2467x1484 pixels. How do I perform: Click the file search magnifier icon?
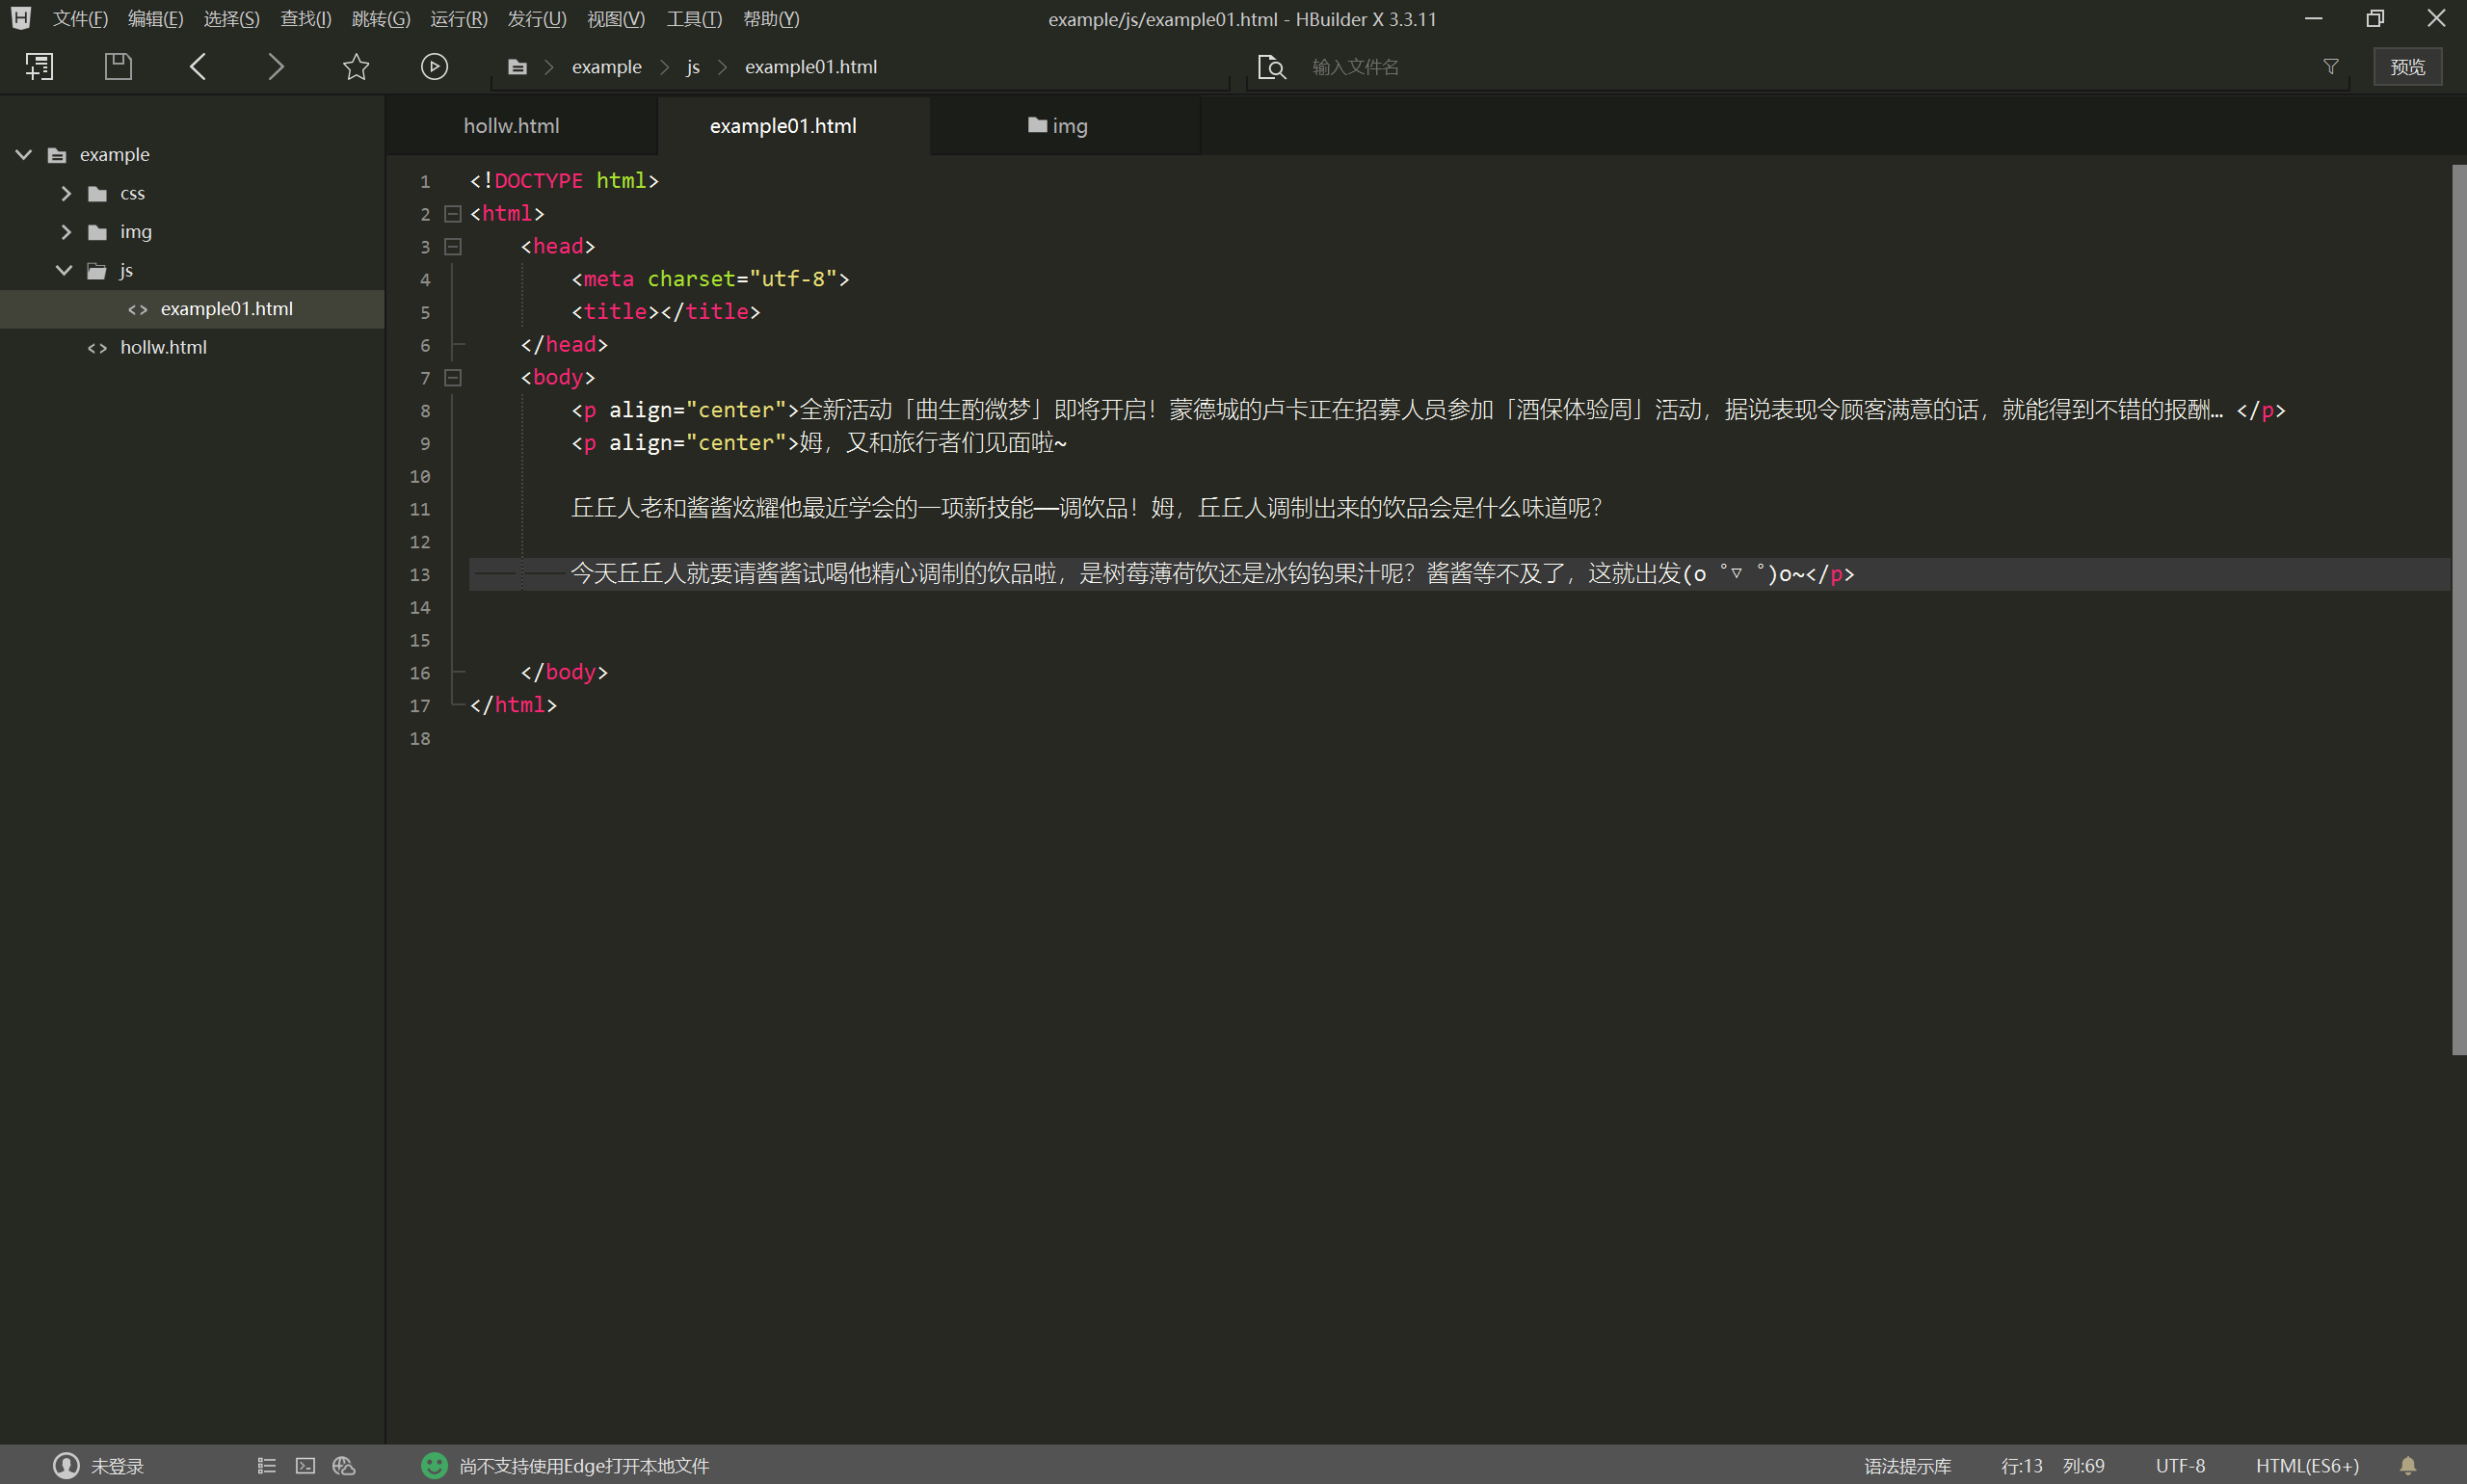pyautogui.click(x=1271, y=67)
